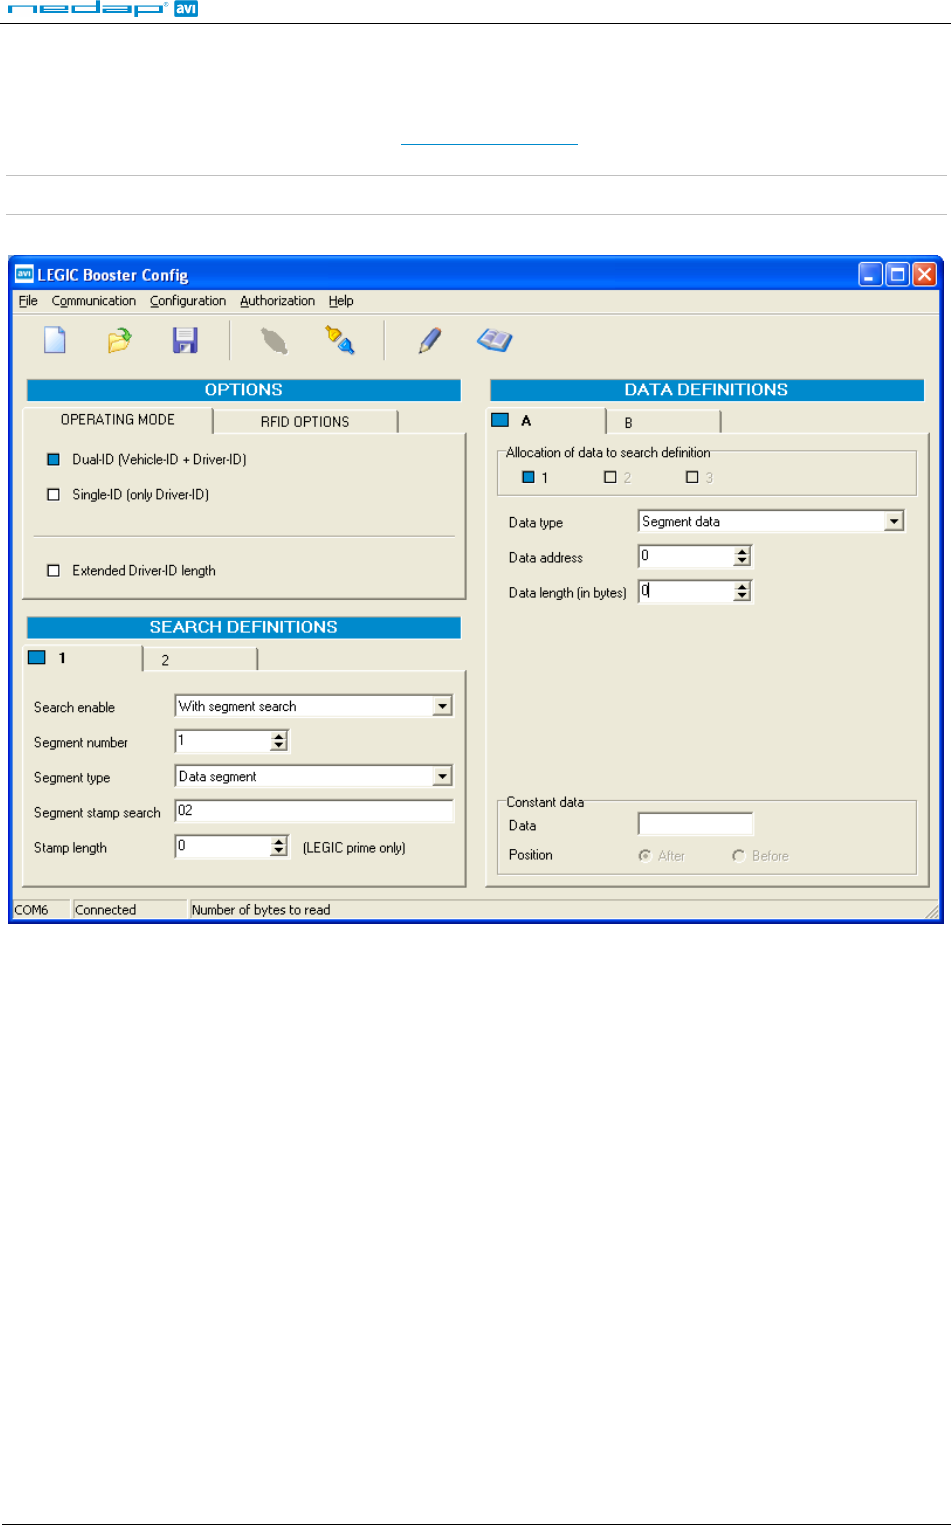
Task: Click the pencil write-configuration icon
Action: point(430,340)
